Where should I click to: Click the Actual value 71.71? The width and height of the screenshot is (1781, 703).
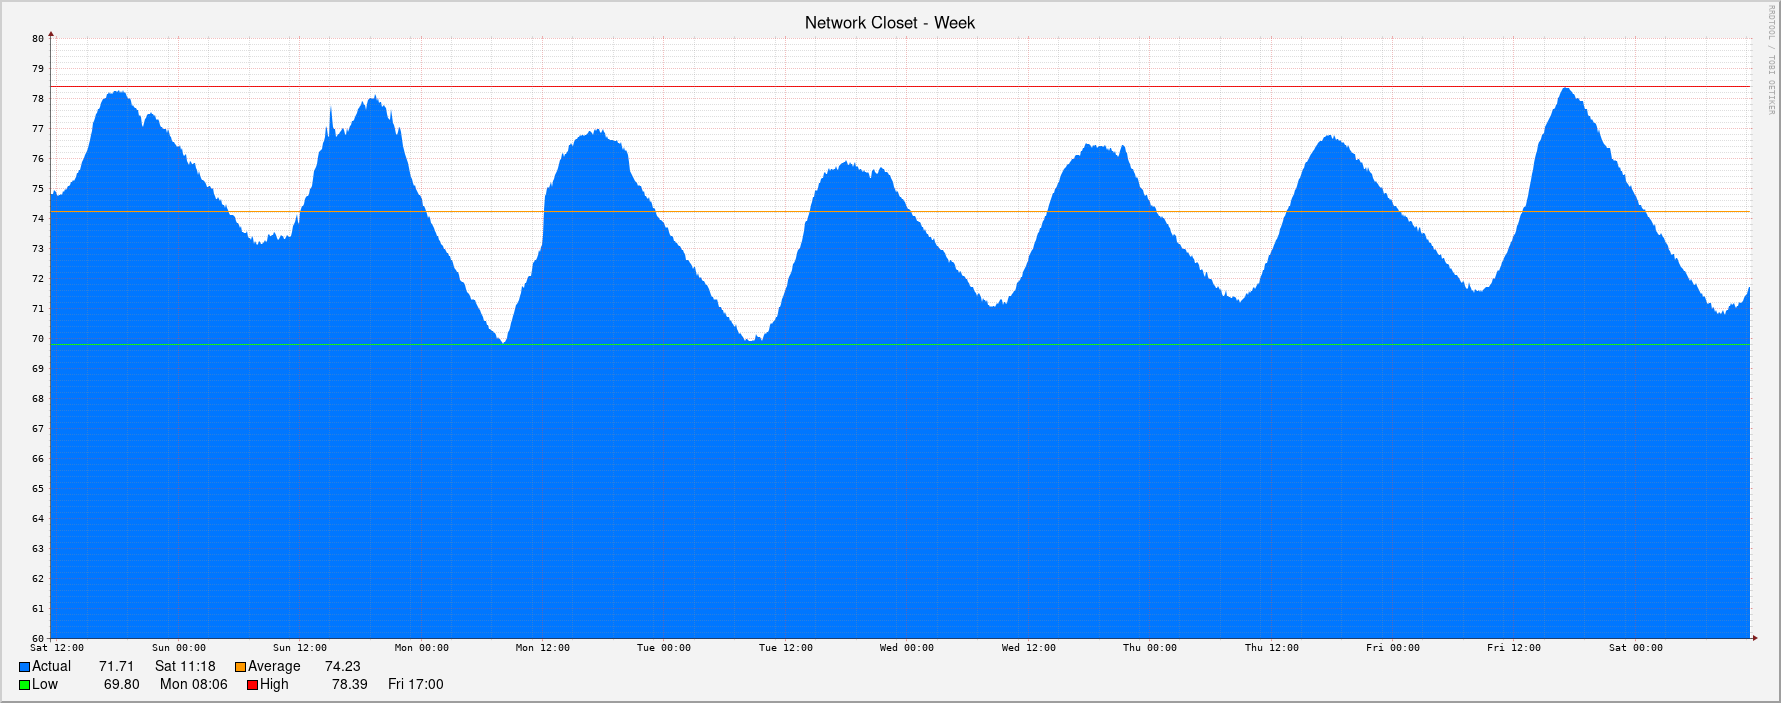tap(116, 667)
